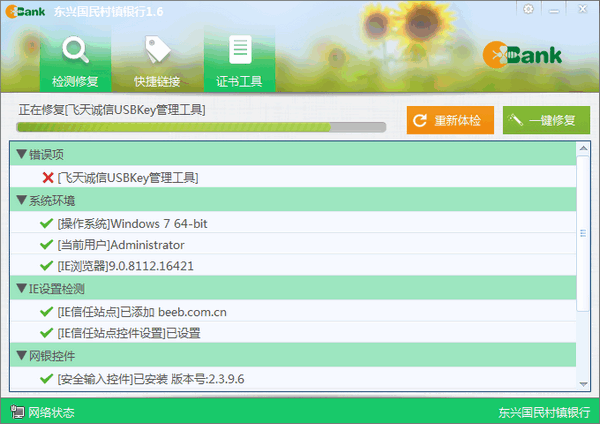Select the [IE浏览器]9.0.8112.16421 row
Screen dimensions: 600x424
(x=293, y=265)
